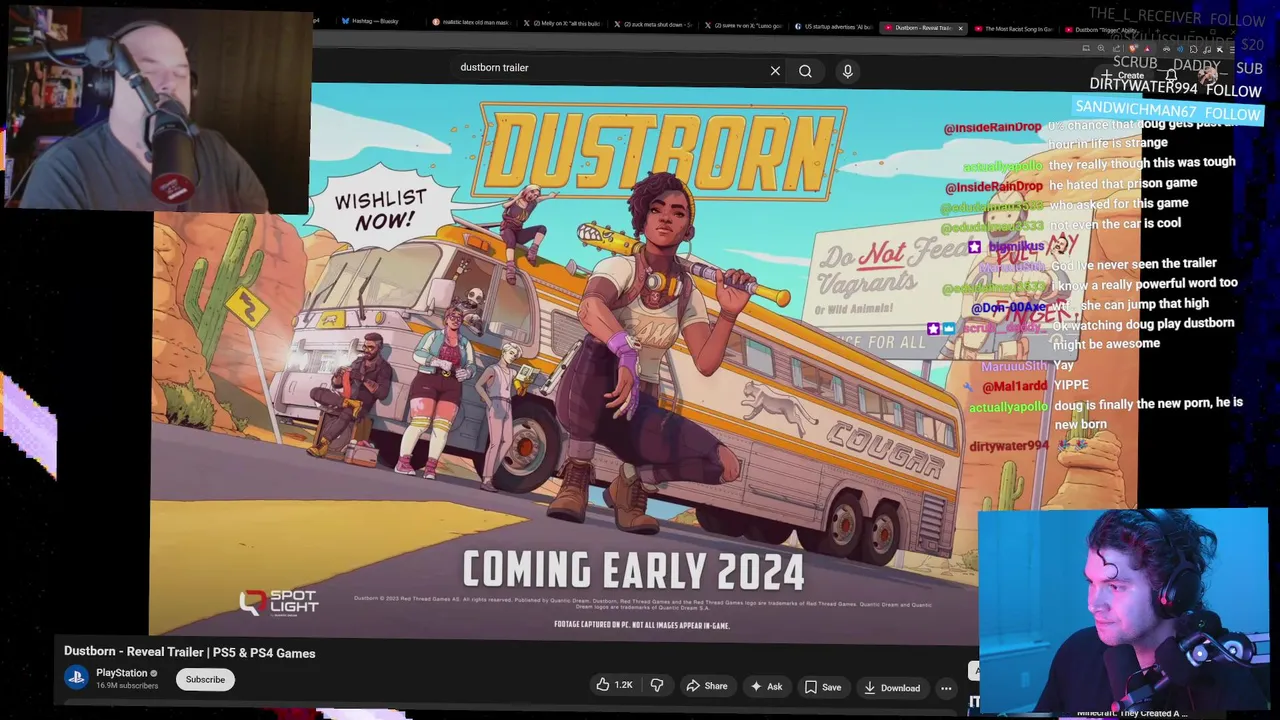Clear the search box with the X icon
Image resolution: width=1280 pixels, height=720 pixels.
click(x=775, y=71)
